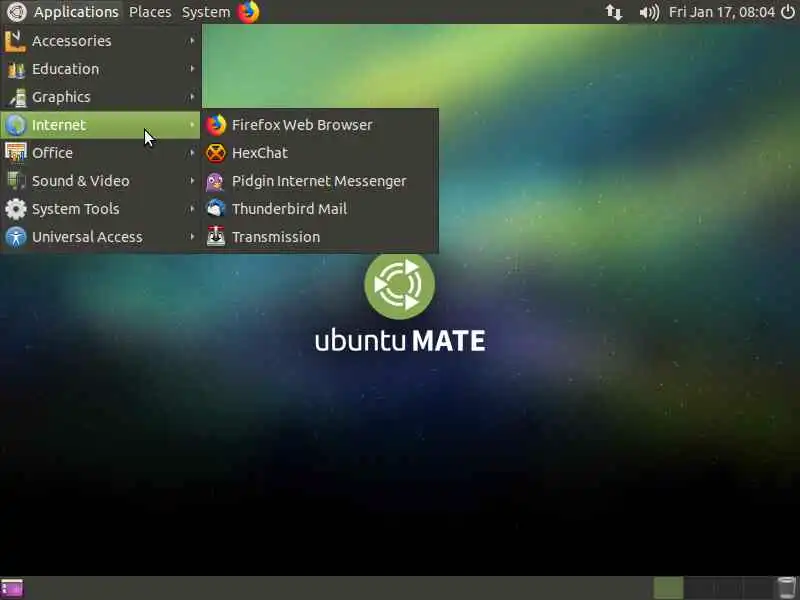Click the Ubuntu MATE logo icon in panel
800x600 pixels.
tap(16, 12)
